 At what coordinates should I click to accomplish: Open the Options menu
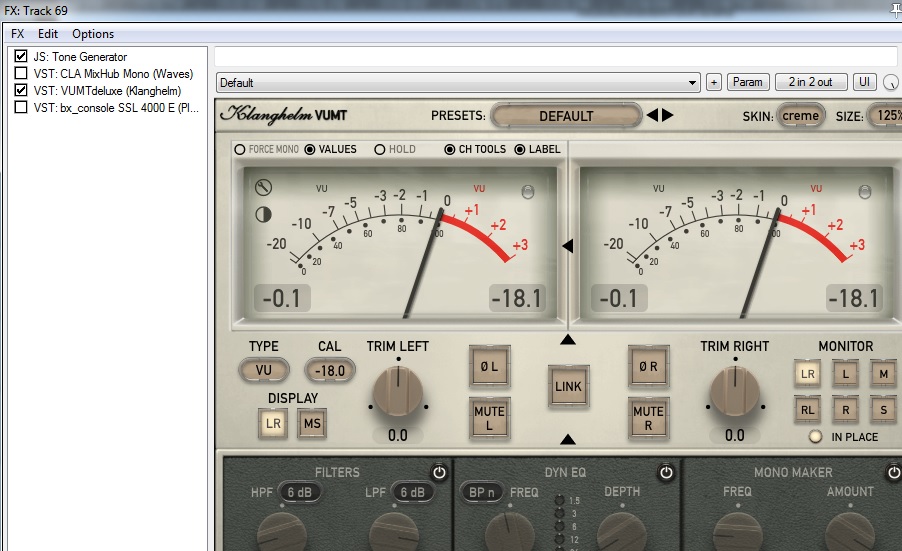coord(93,34)
